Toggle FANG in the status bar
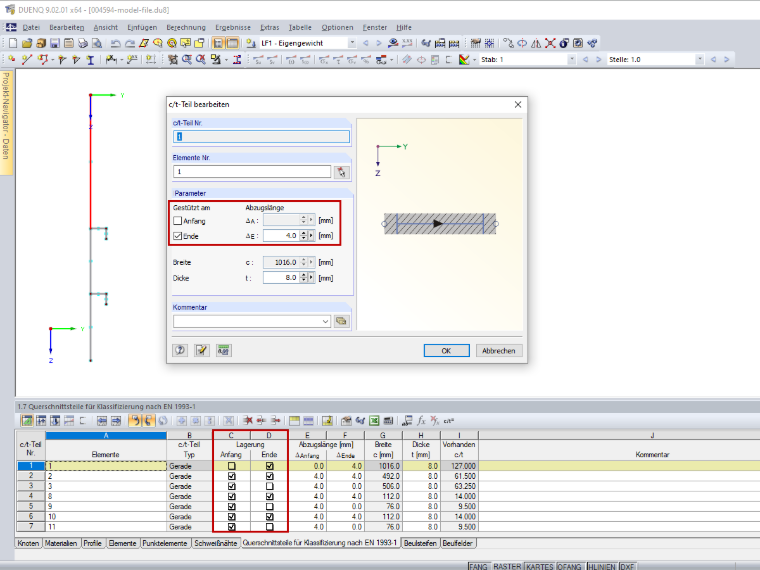 [478, 566]
